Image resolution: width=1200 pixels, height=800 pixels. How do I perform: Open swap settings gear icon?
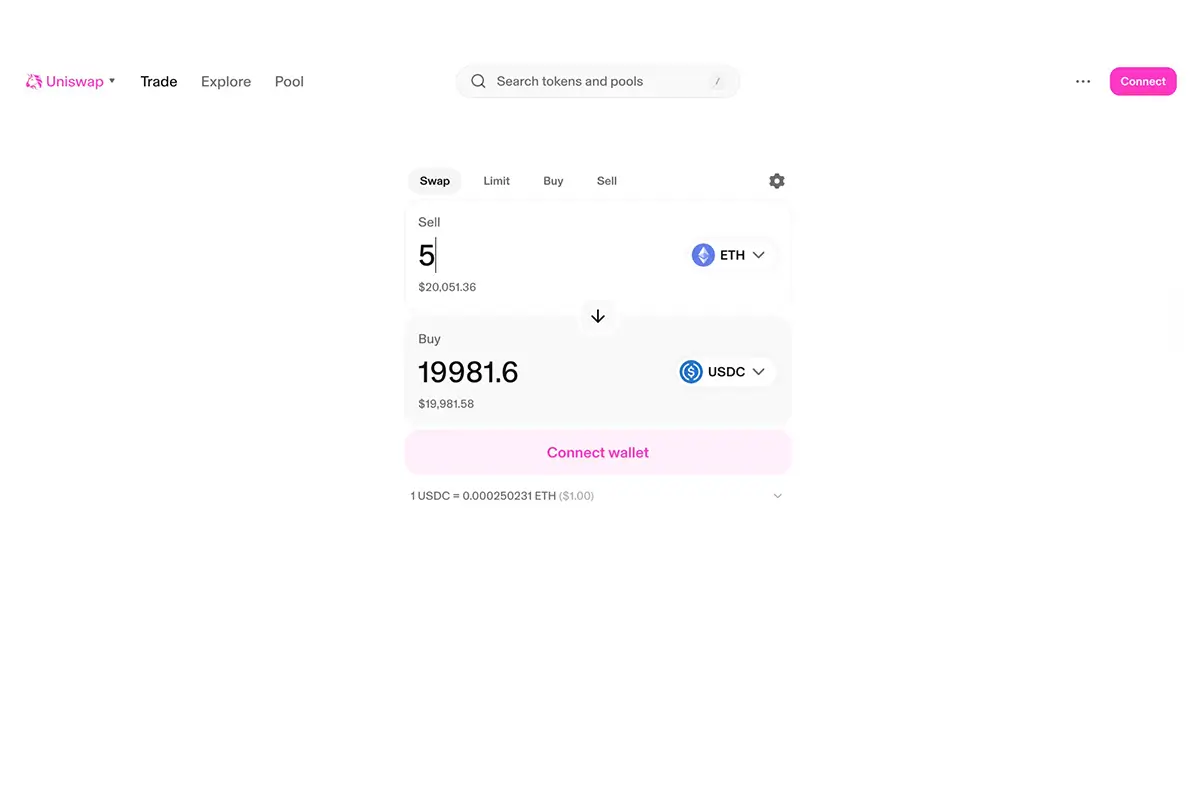pyautogui.click(x=777, y=181)
